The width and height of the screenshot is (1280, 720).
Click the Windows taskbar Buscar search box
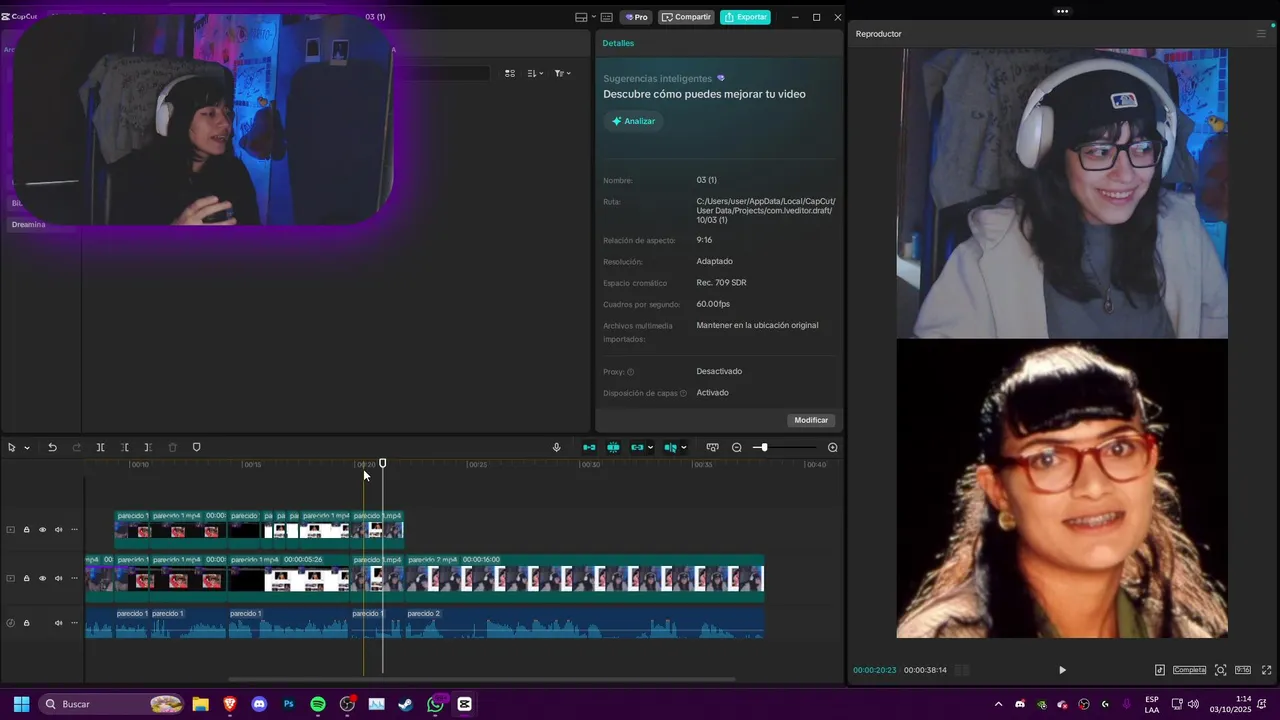[112, 704]
